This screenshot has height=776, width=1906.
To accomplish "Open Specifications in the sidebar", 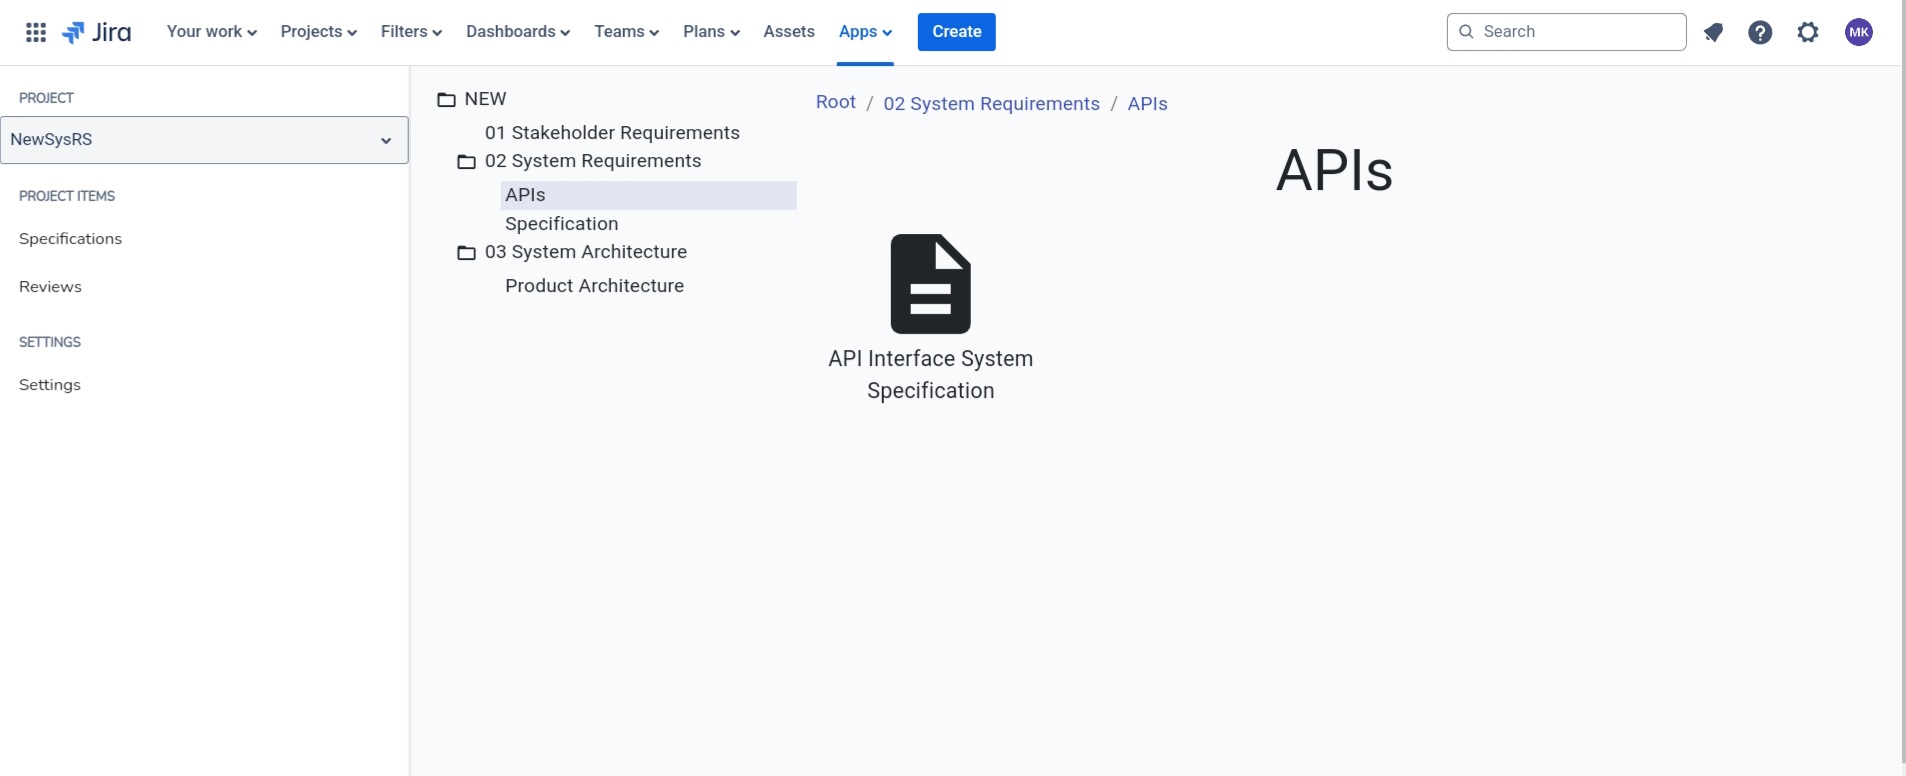I will click(71, 239).
